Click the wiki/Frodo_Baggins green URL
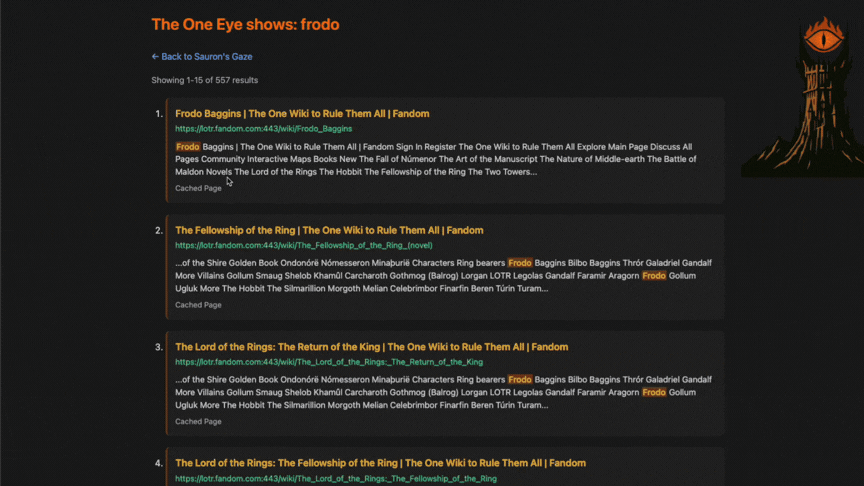Viewport: 864px width, 486px height. (x=263, y=129)
